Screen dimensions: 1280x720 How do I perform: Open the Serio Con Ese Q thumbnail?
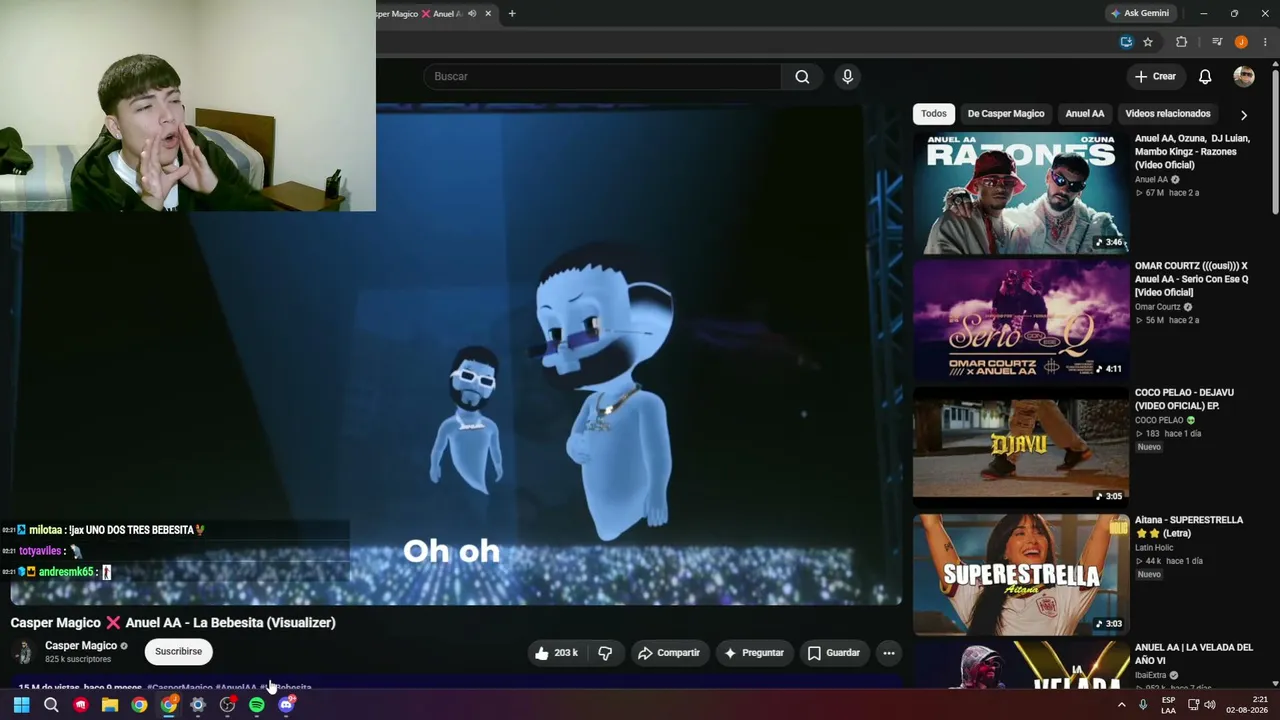pyautogui.click(x=1020, y=320)
